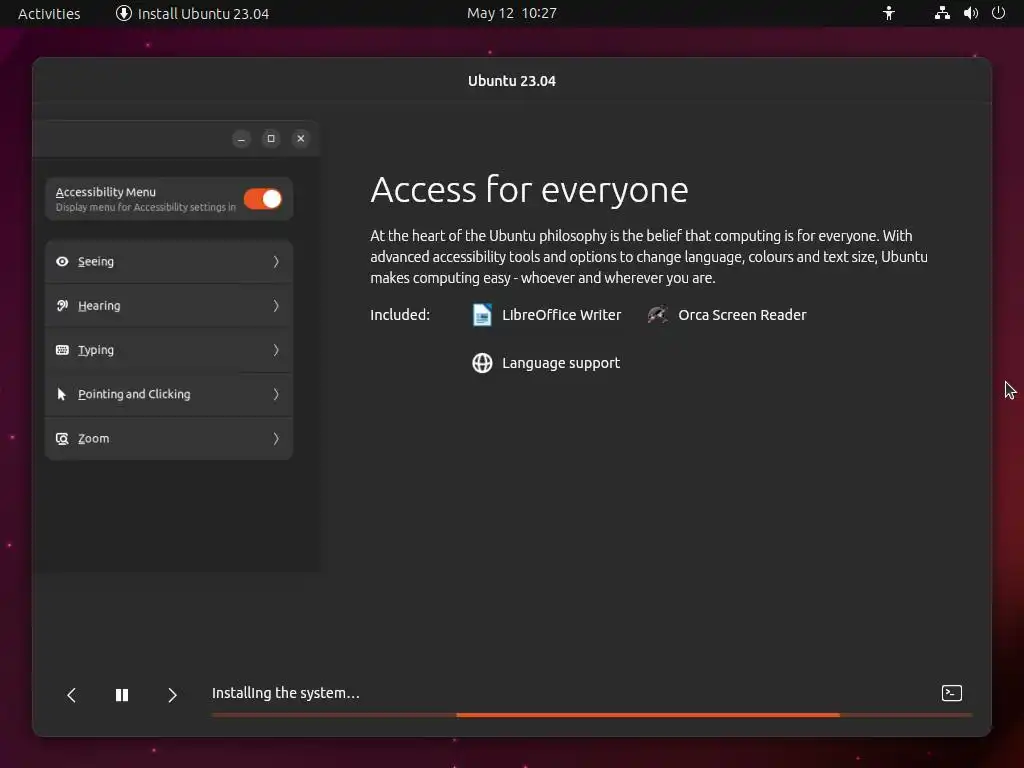Open the Typing settings row
The height and width of the screenshot is (768, 1024).
[x=169, y=350]
